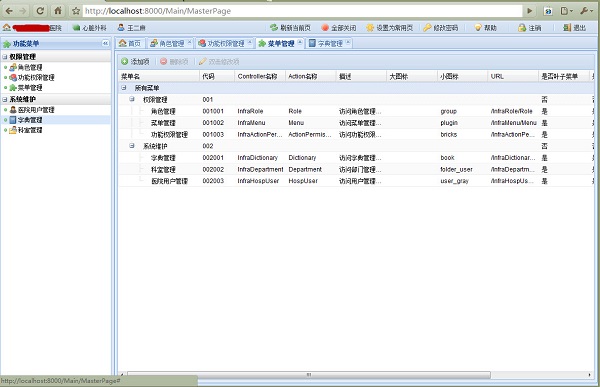Collapse the 系统维护 row in grid

pyautogui.click(x=132, y=146)
